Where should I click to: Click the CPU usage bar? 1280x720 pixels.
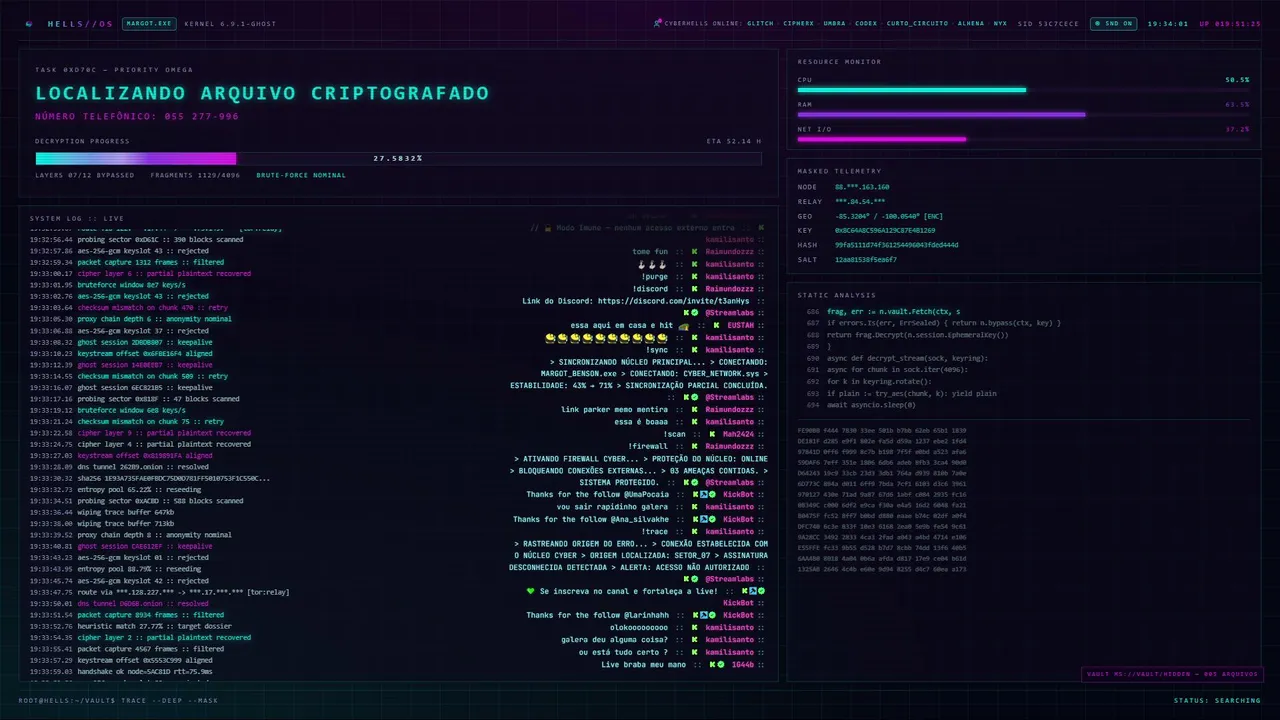pos(1023,90)
